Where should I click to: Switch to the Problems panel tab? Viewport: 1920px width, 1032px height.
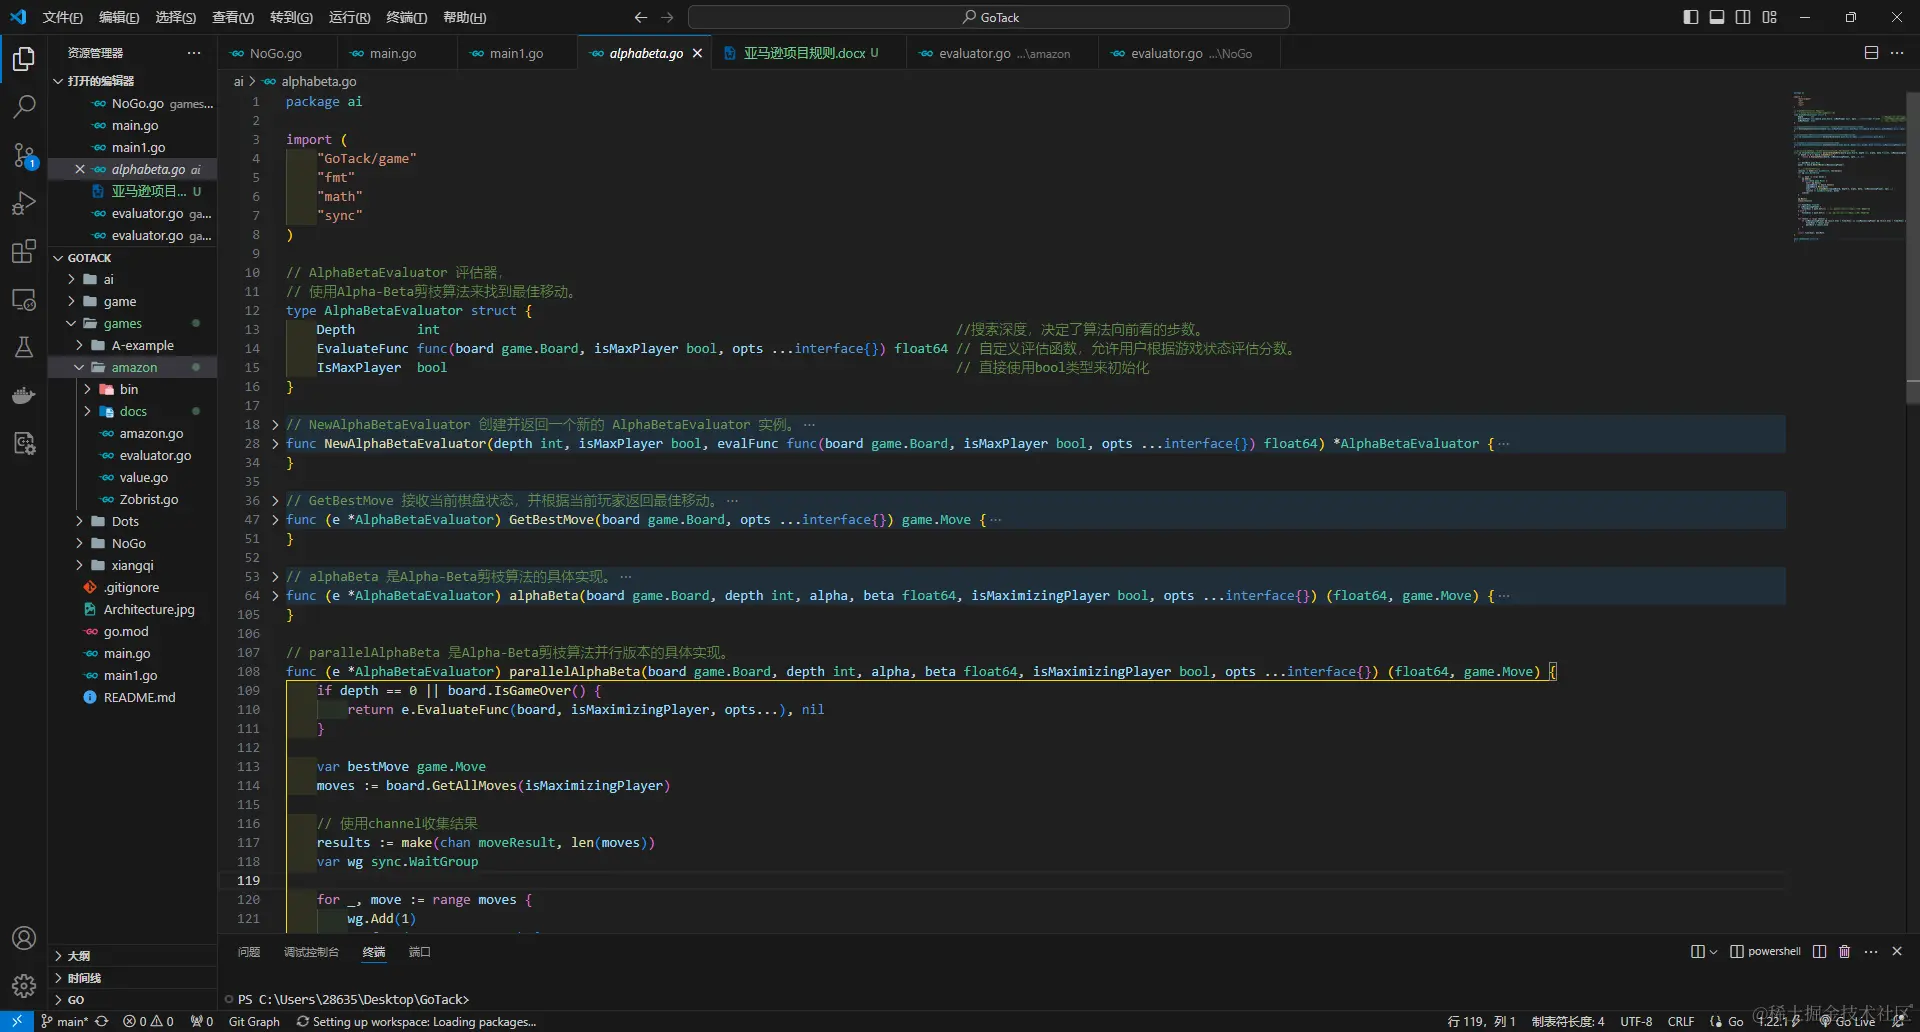pyautogui.click(x=249, y=952)
